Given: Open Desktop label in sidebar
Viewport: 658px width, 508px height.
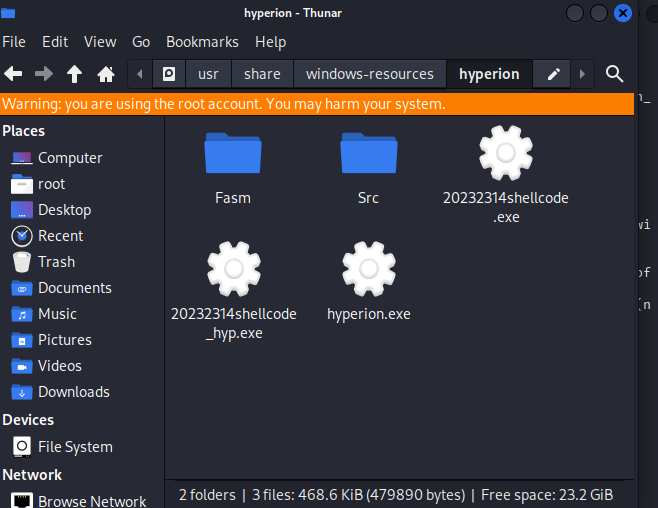Looking at the screenshot, I should [x=65, y=210].
